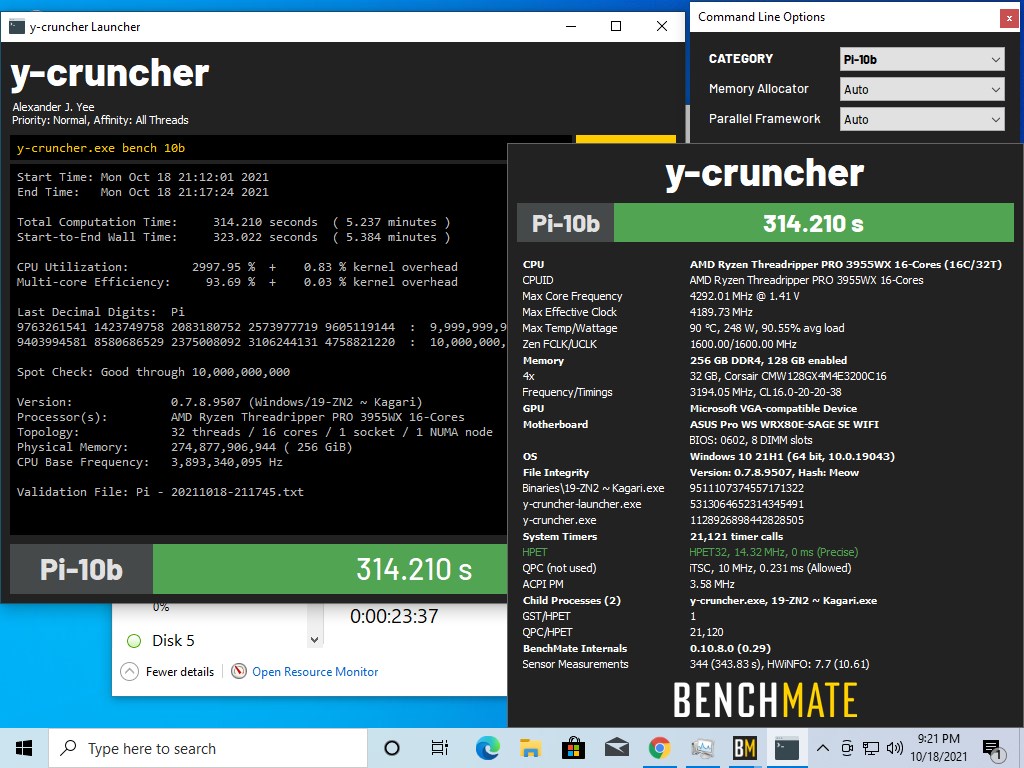1024x768 pixels.
Task: Click the 314.210 s BenchMate score bar
Action: click(814, 223)
